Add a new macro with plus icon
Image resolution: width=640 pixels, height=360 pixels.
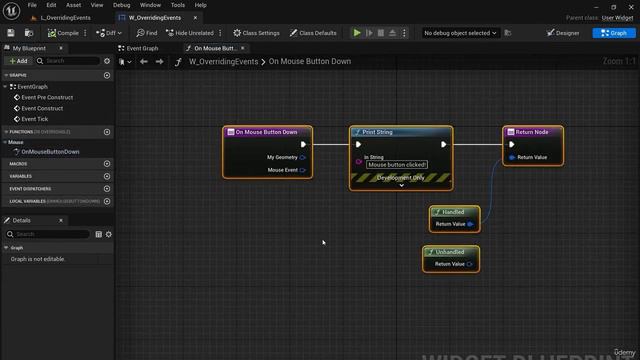coord(107,164)
